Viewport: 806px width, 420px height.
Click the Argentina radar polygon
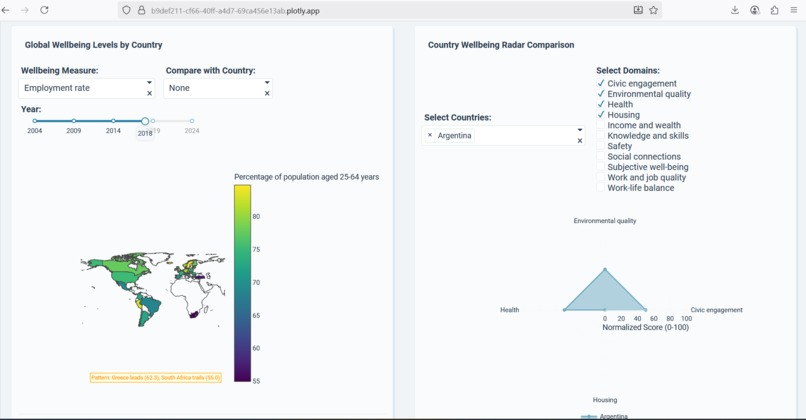tap(605, 296)
